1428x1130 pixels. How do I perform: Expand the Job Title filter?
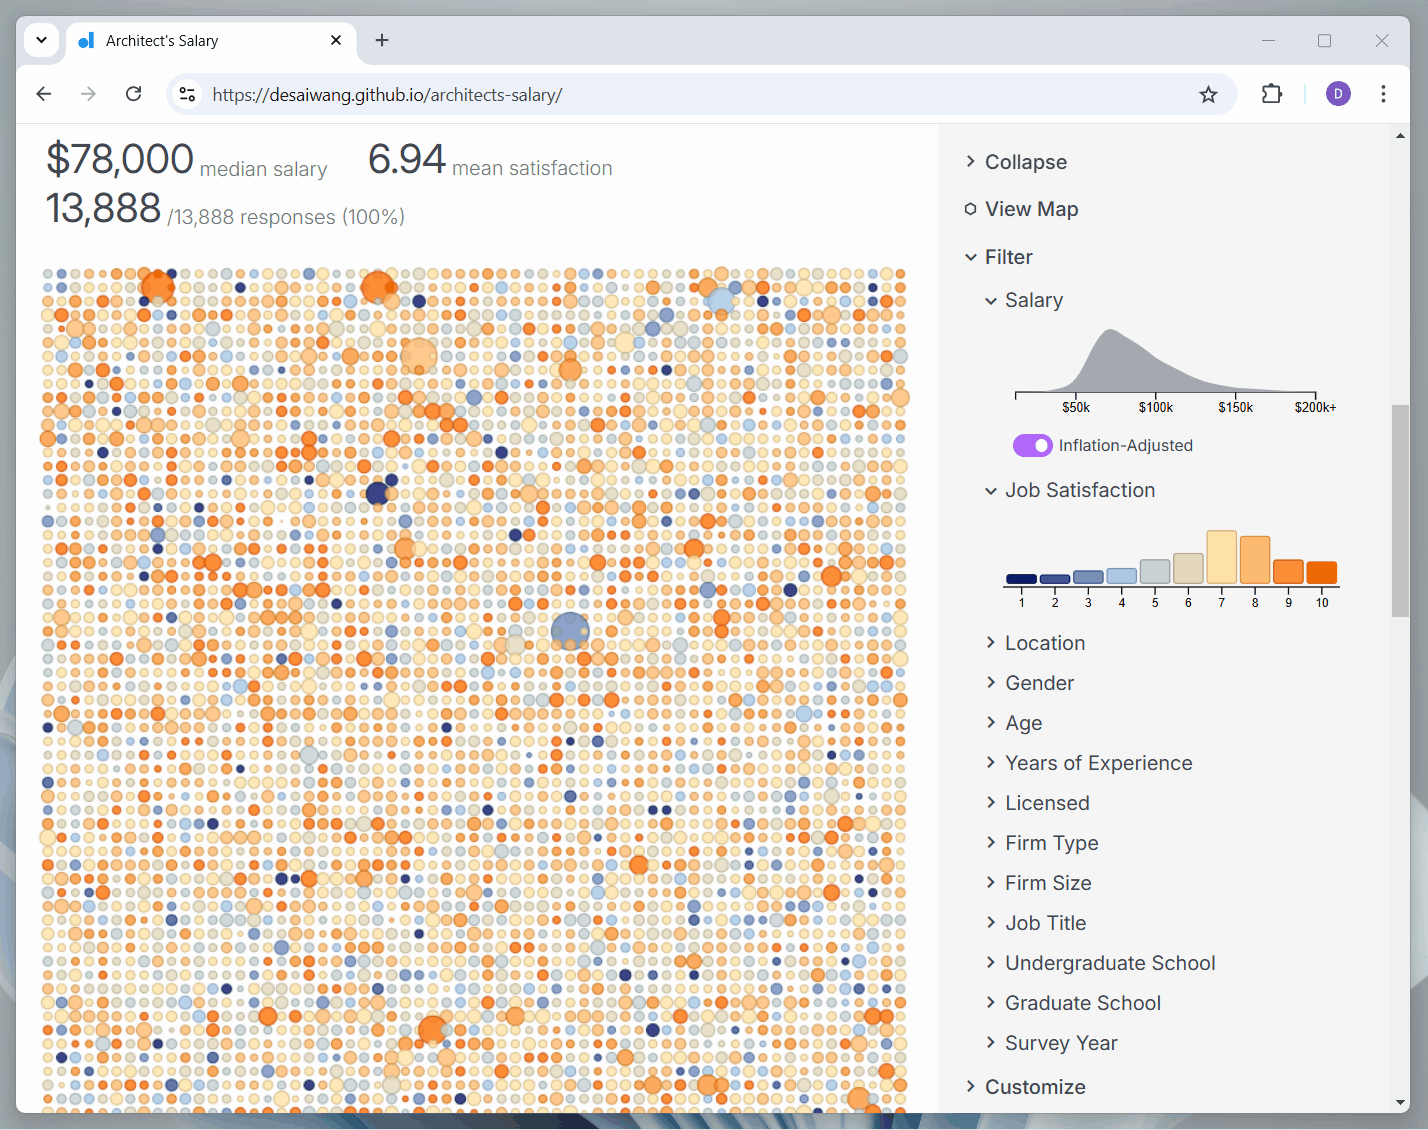tap(1036, 923)
